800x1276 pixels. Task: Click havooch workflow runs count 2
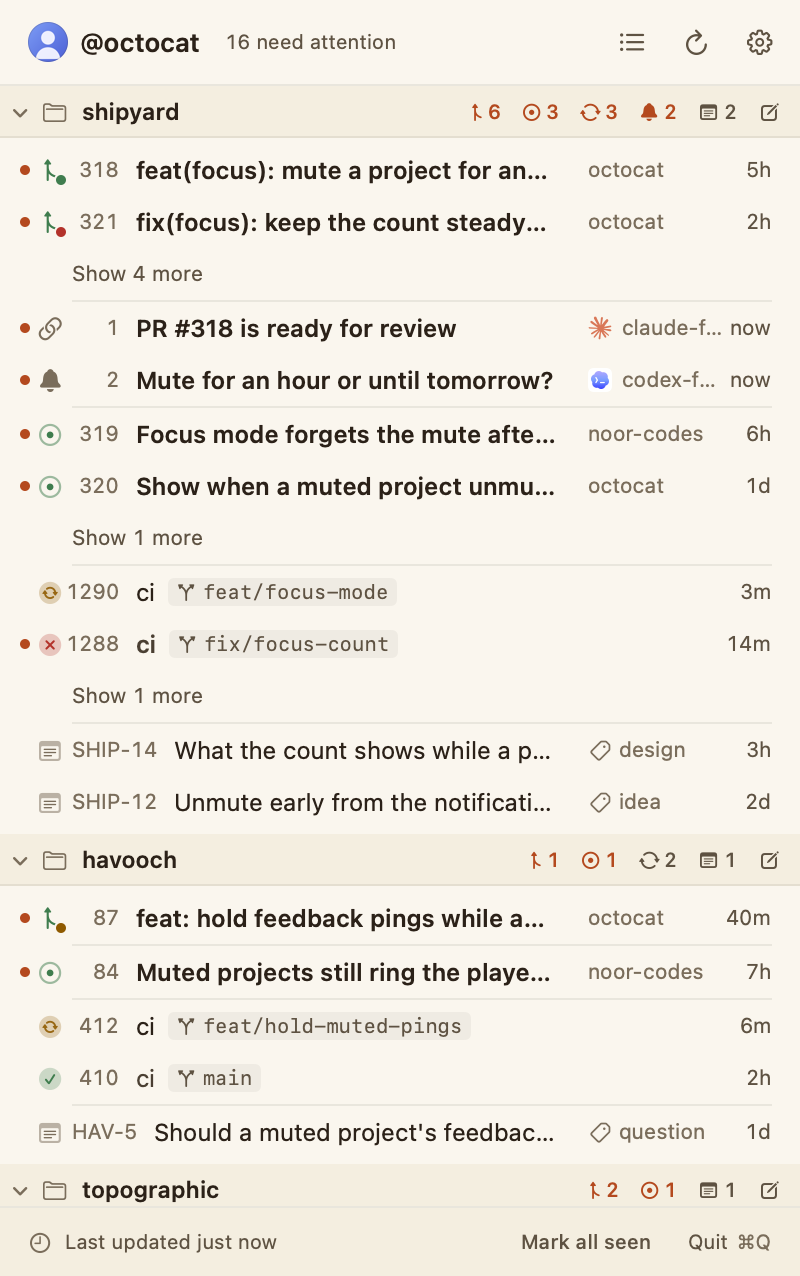coord(658,860)
